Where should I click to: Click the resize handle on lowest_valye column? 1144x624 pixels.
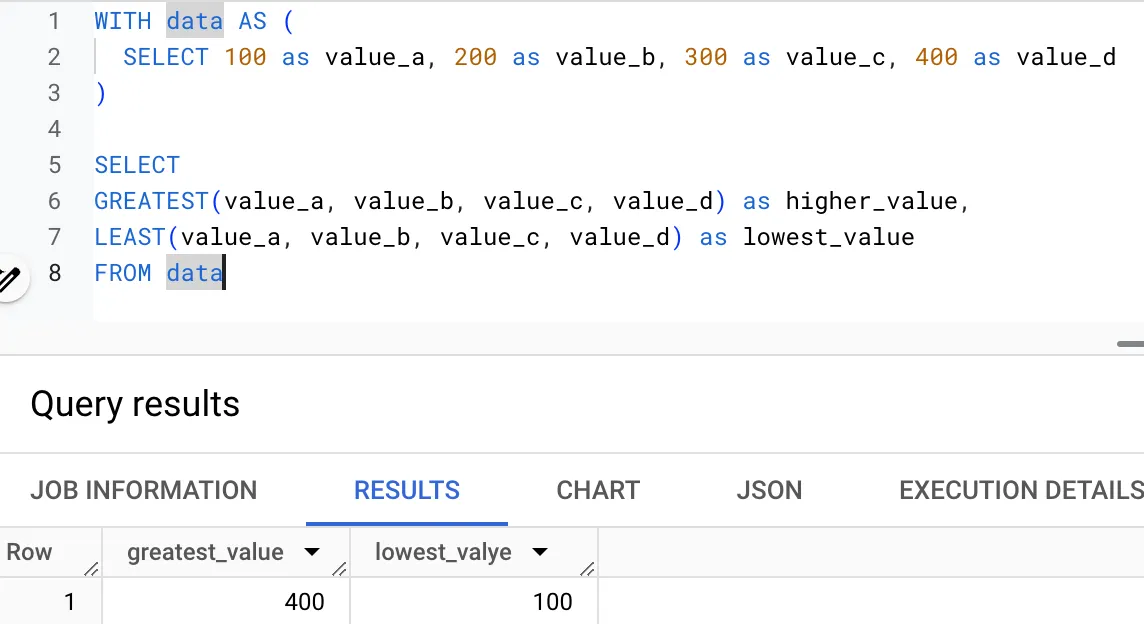[589, 568]
